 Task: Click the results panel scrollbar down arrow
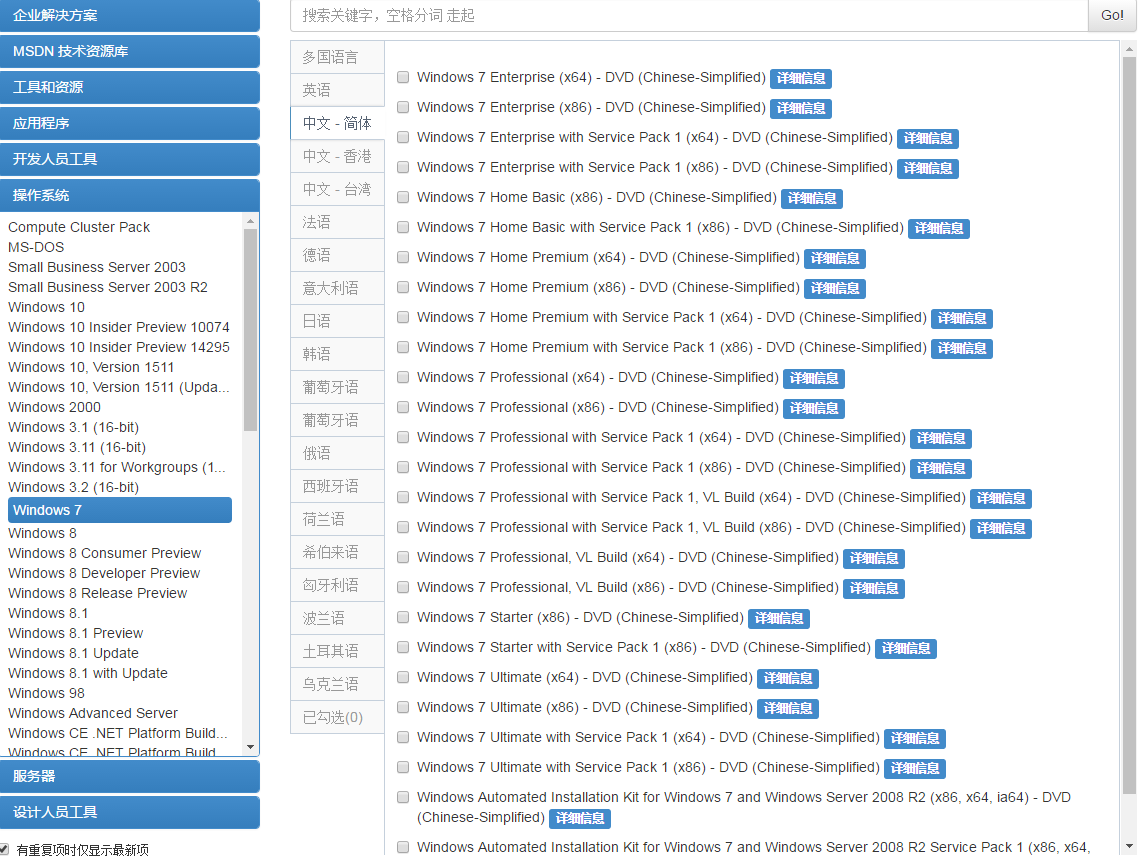point(1129,846)
